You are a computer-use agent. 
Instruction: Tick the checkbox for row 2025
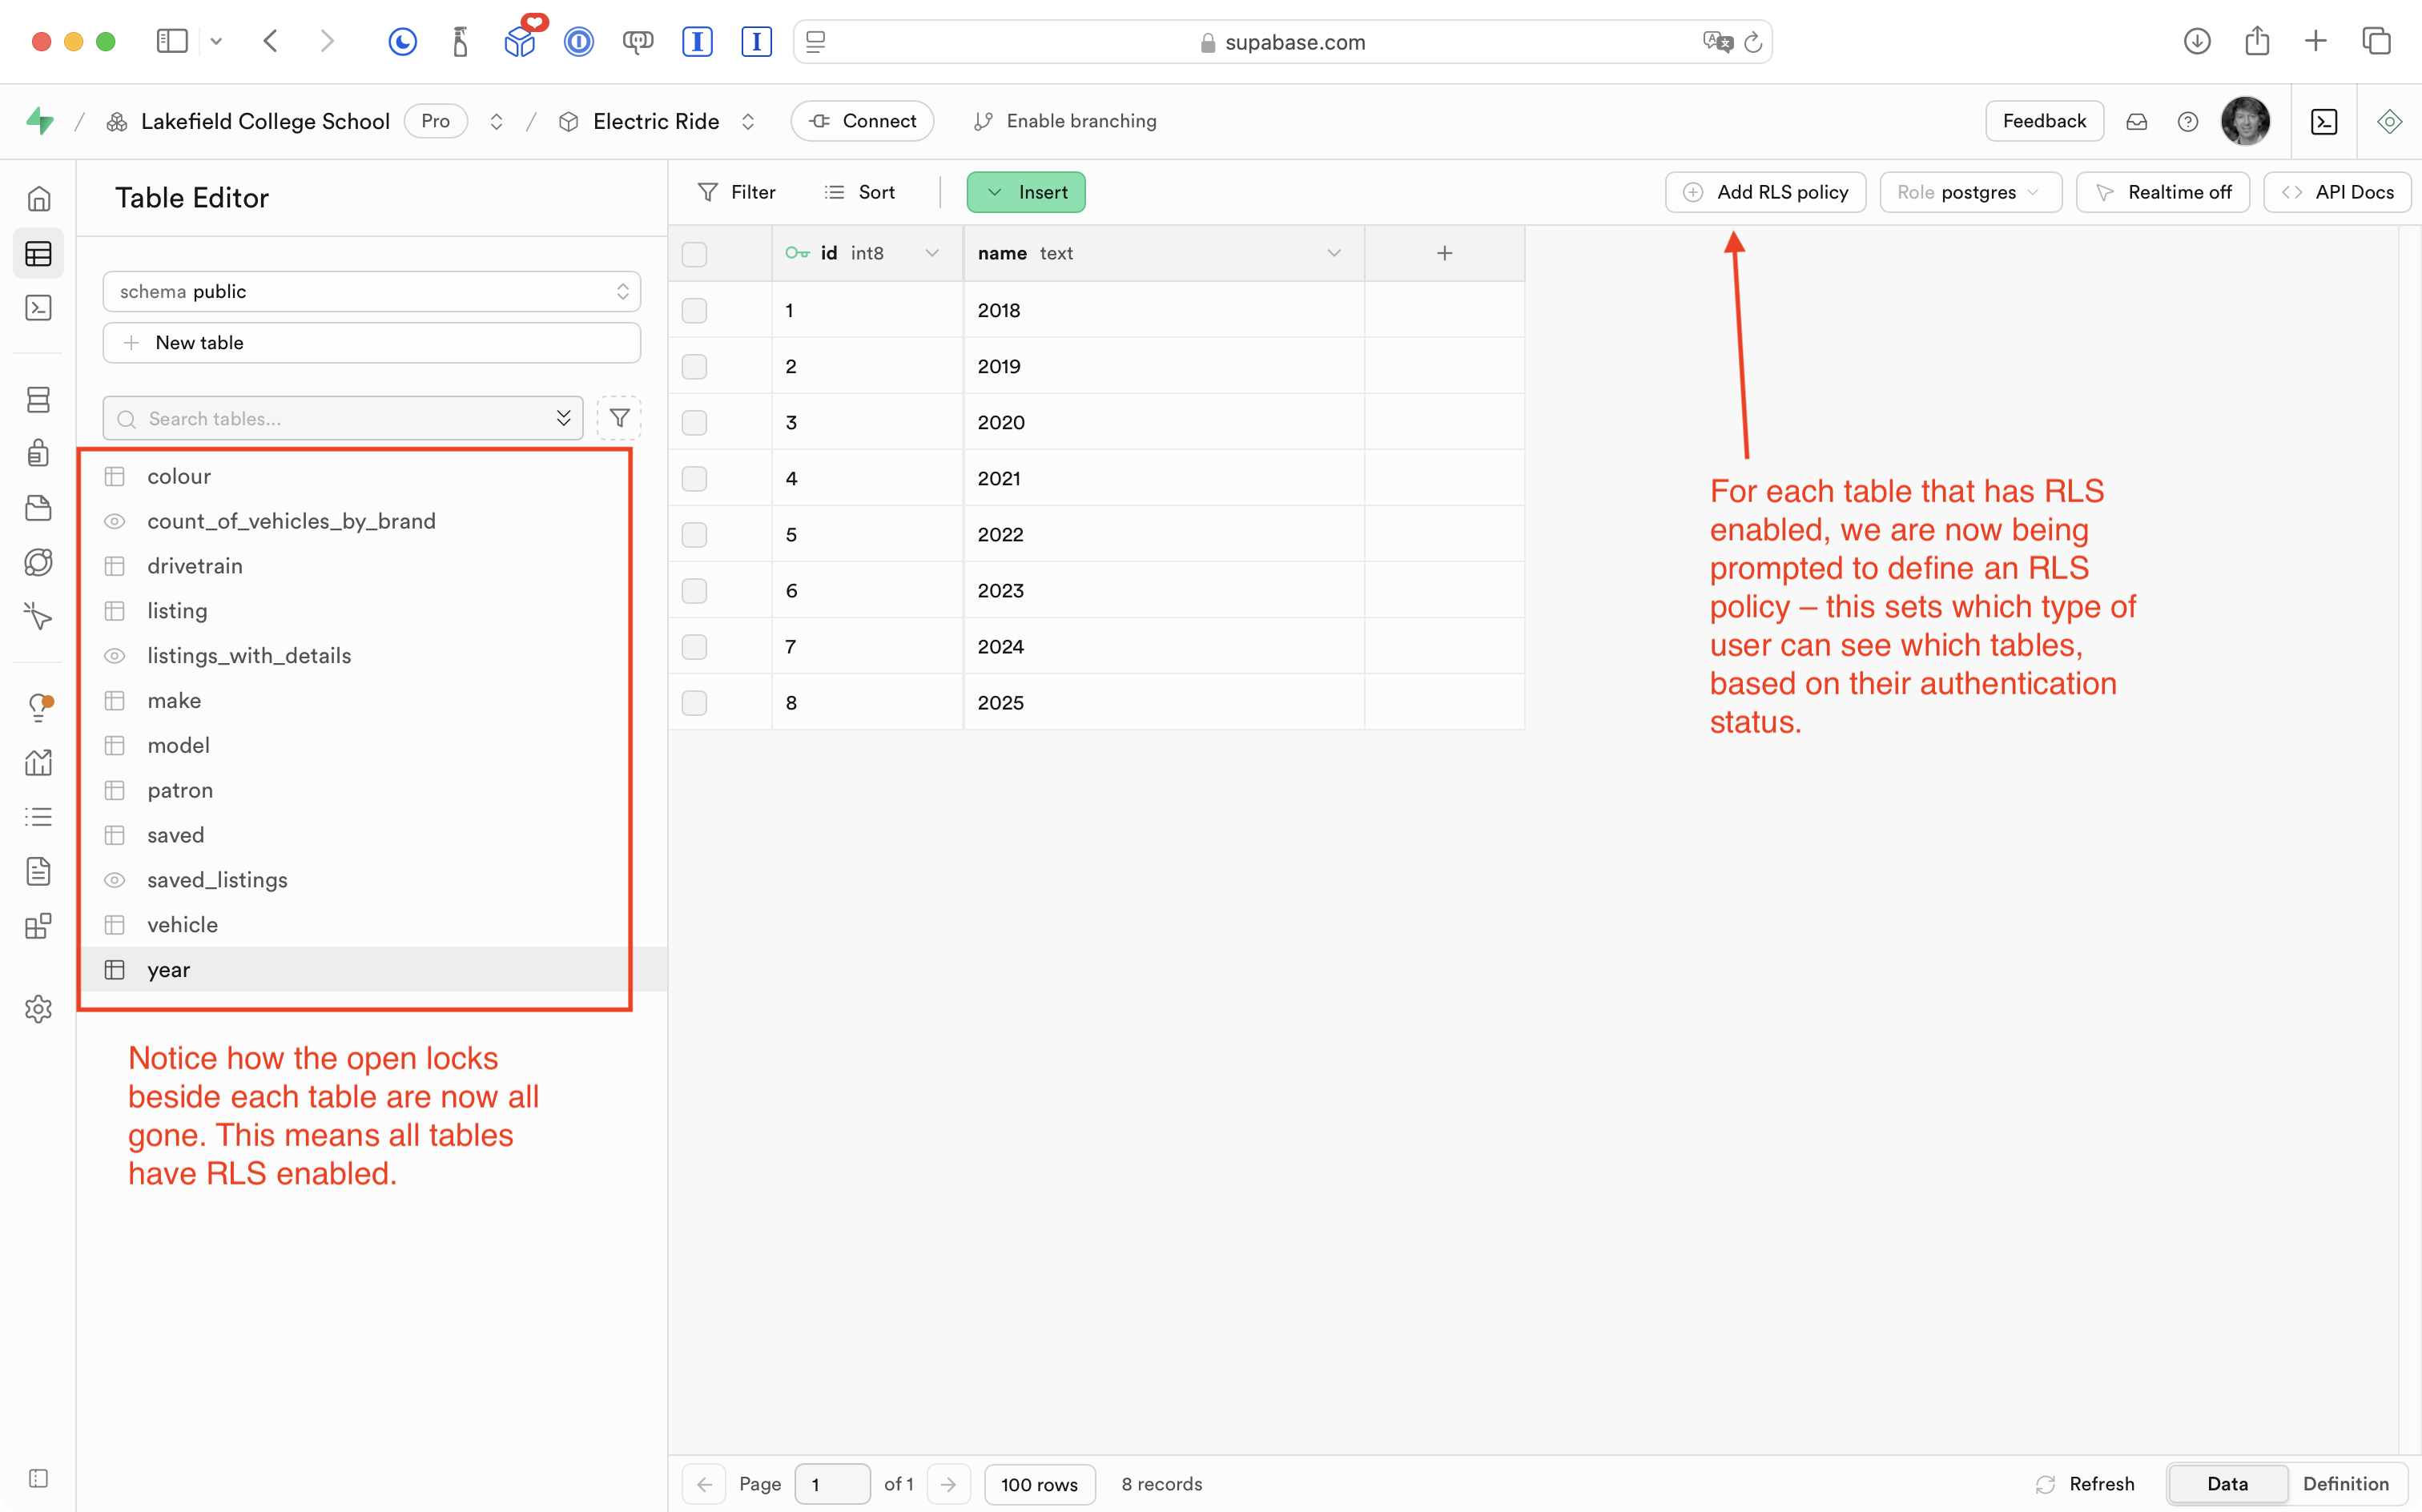point(694,703)
